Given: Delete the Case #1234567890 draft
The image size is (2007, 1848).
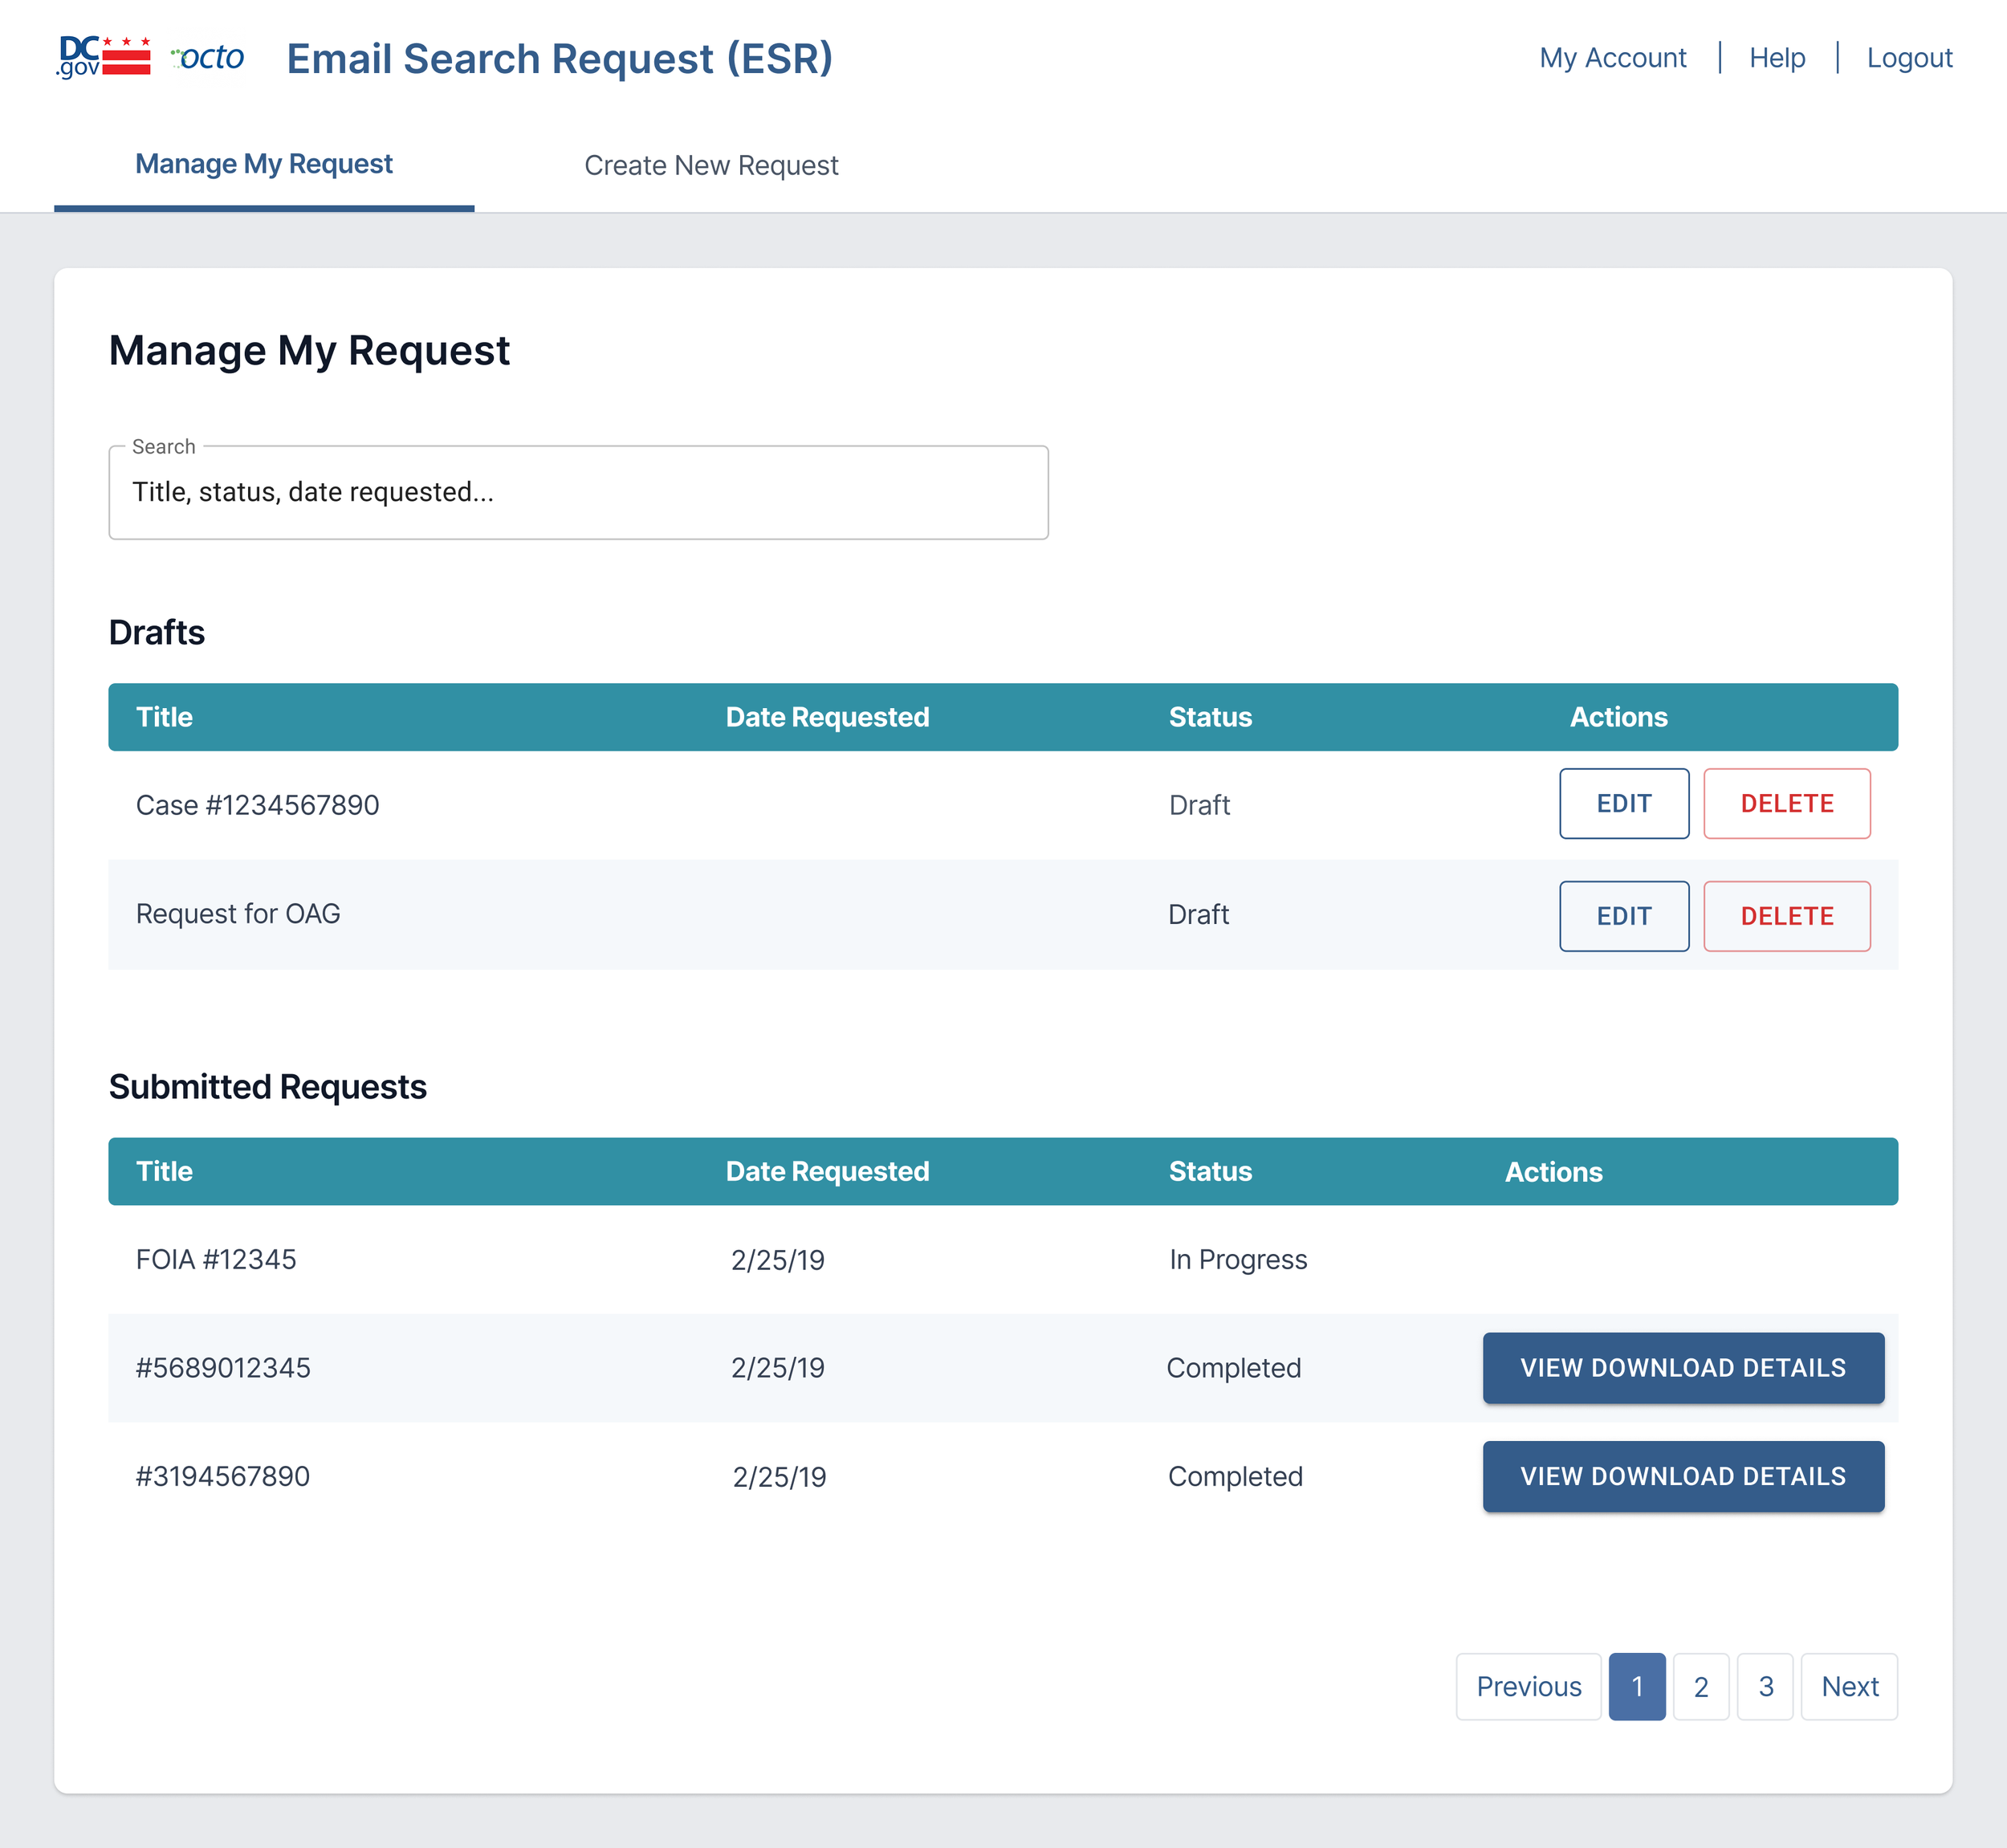Looking at the screenshot, I should [x=1786, y=804].
